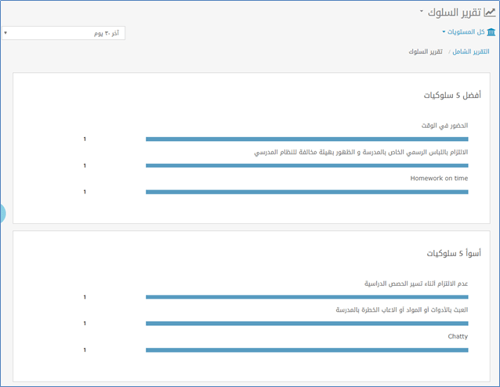Open the آخر ٣٠ يوم period dropdown
500x387 pixels.
63,33
